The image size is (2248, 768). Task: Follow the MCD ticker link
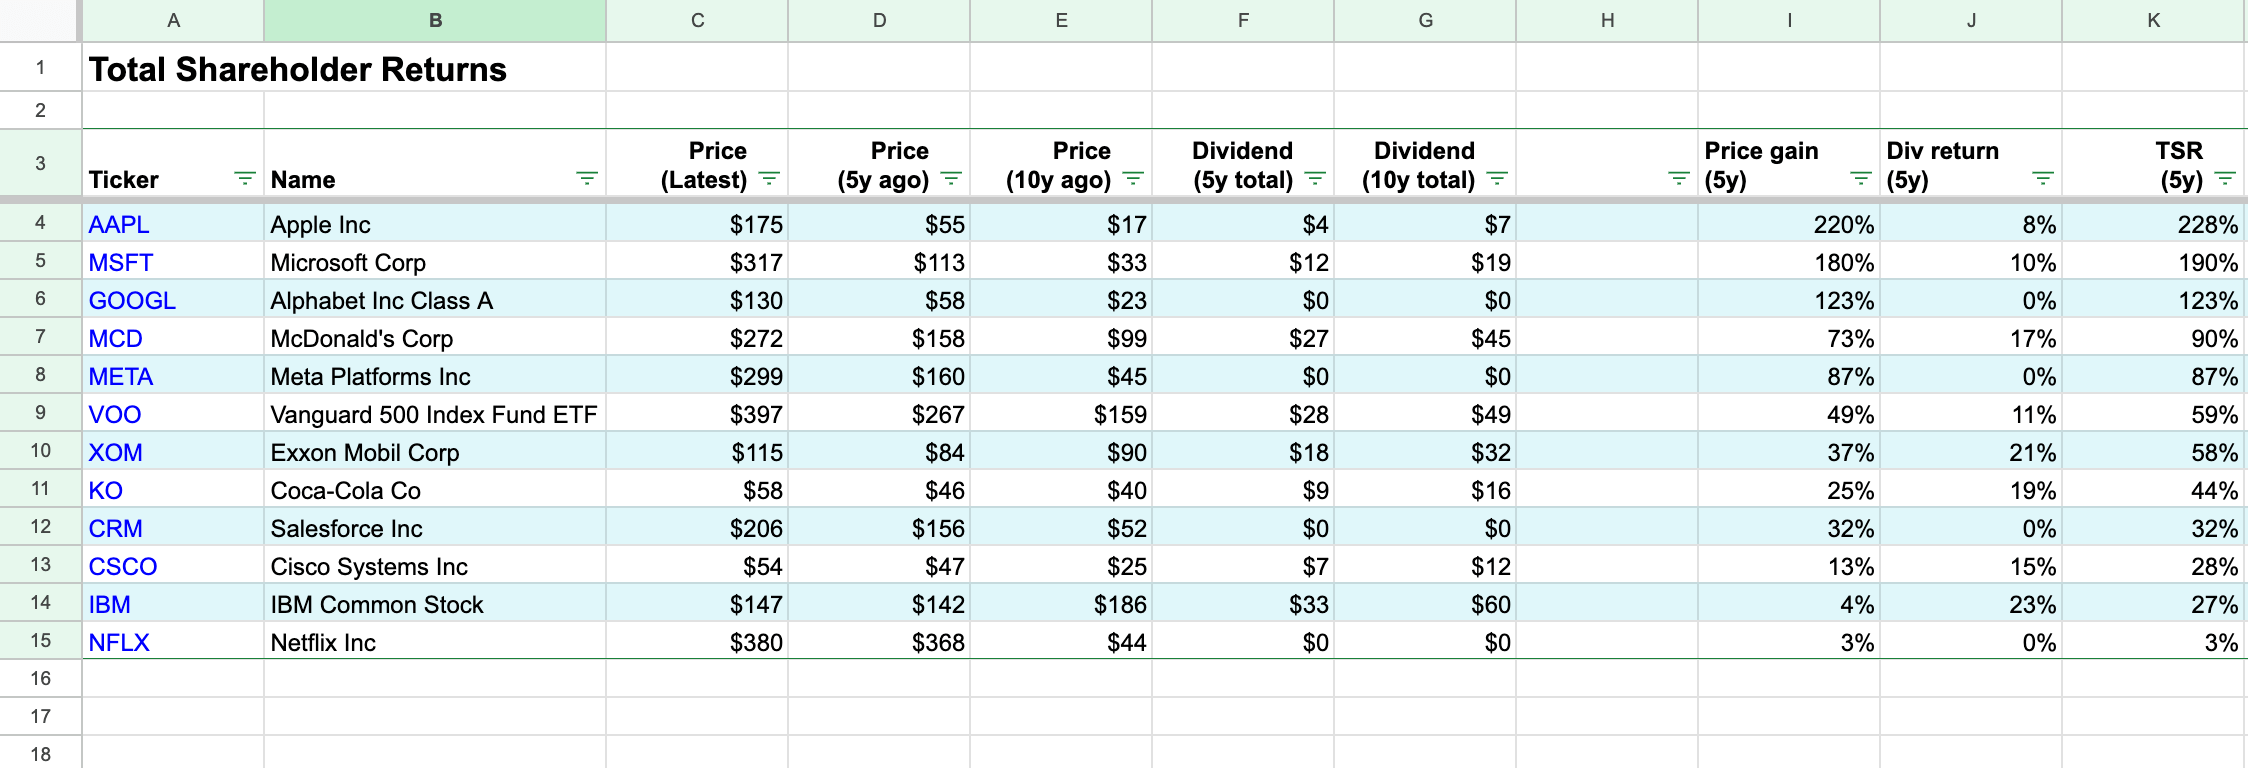pyautogui.click(x=115, y=339)
